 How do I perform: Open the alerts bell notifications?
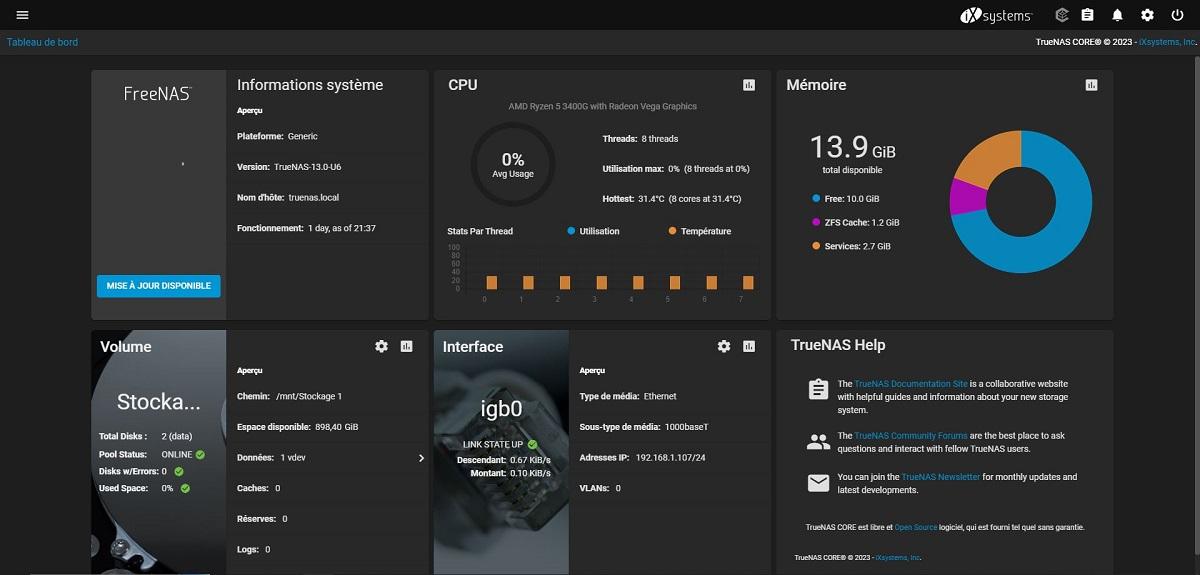pos(1118,15)
